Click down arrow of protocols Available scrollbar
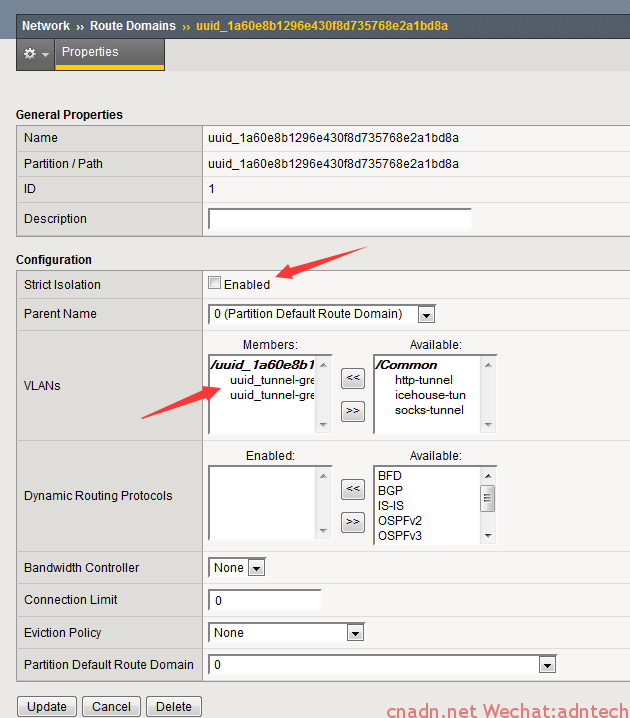This screenshot has width=630, height=718. (488, 536)
